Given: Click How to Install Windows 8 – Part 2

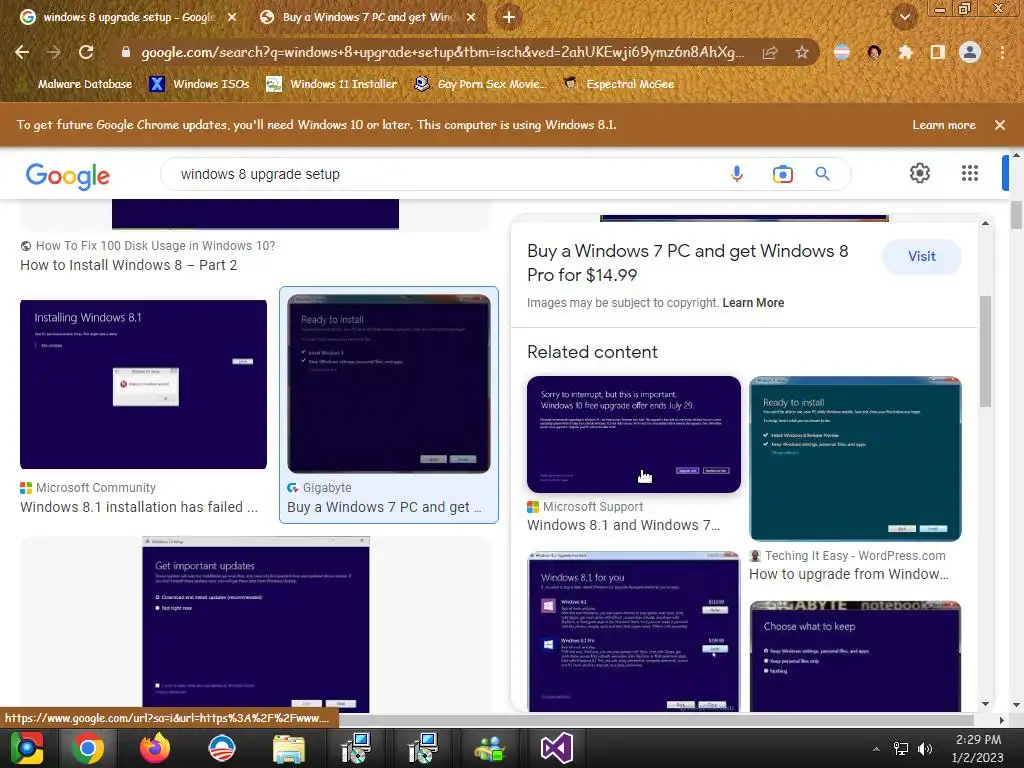Looking at the screenshot, I should pyautogui.click(x=129, y=265).
